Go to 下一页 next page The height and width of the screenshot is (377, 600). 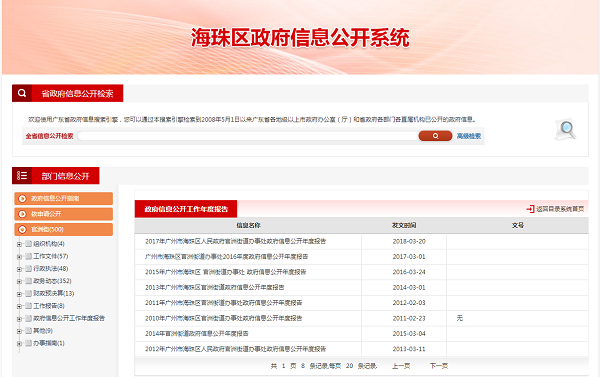[439, 366]
